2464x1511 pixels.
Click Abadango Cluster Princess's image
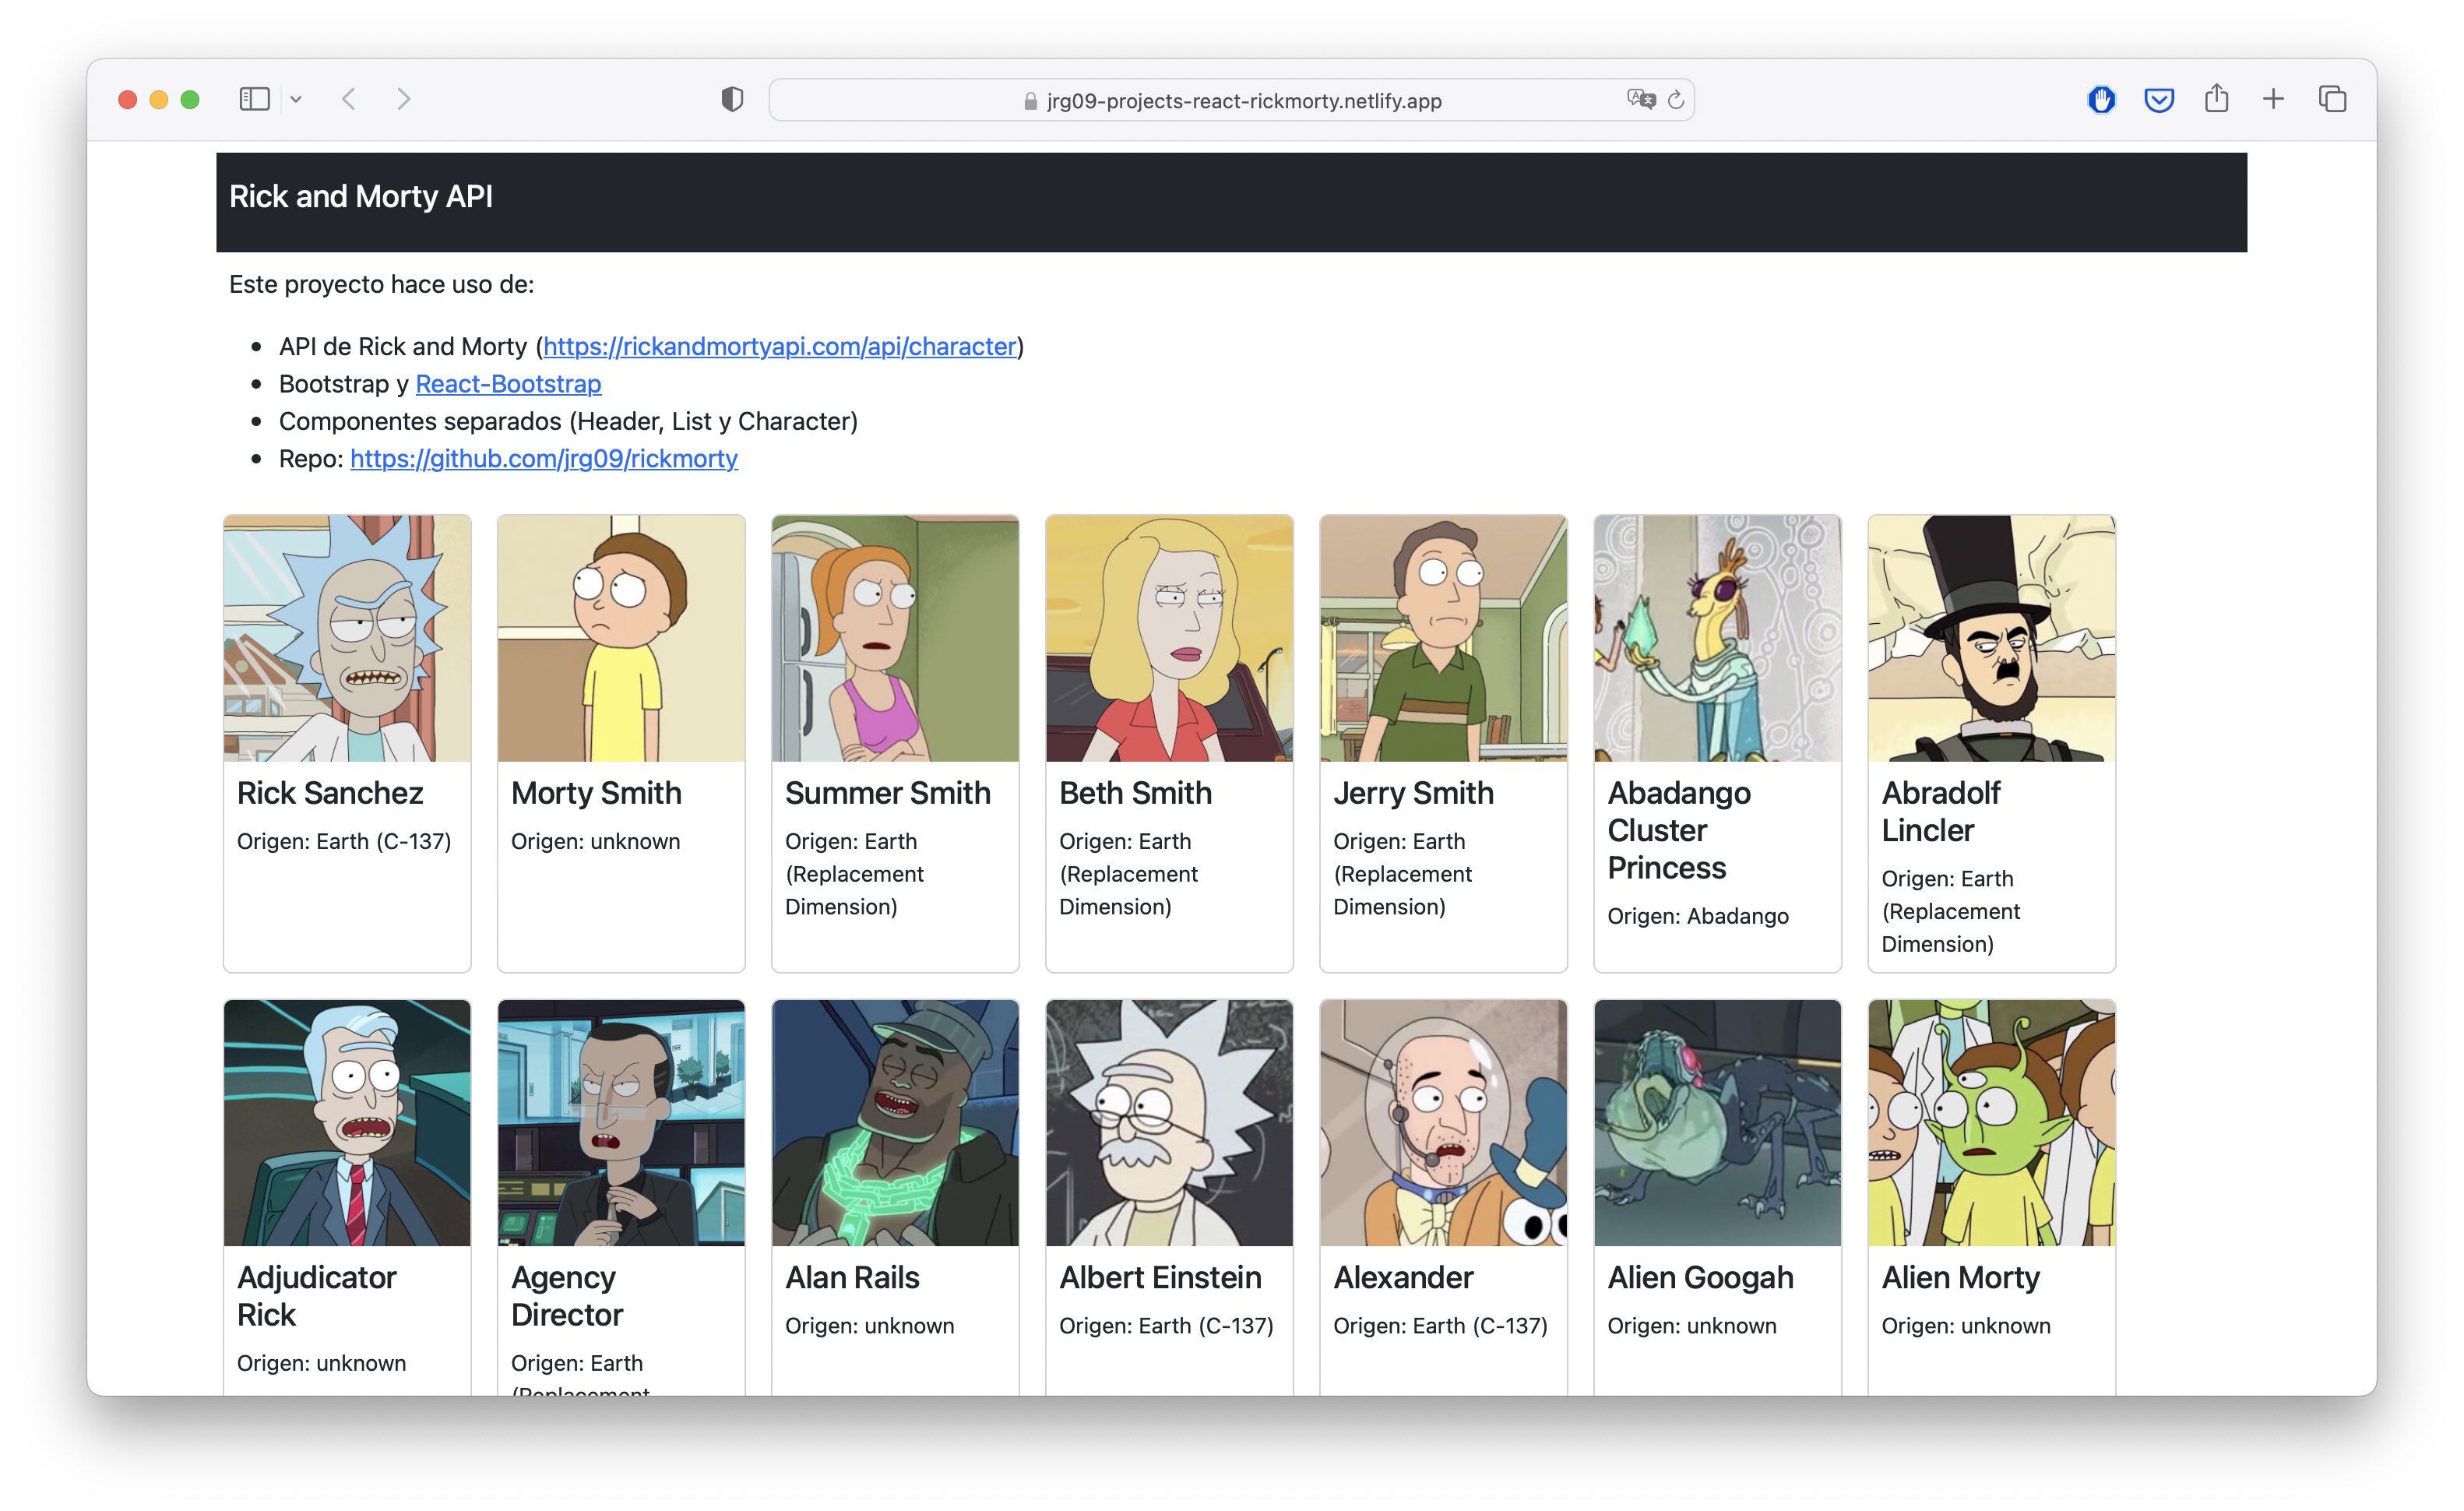(1717, 638)
